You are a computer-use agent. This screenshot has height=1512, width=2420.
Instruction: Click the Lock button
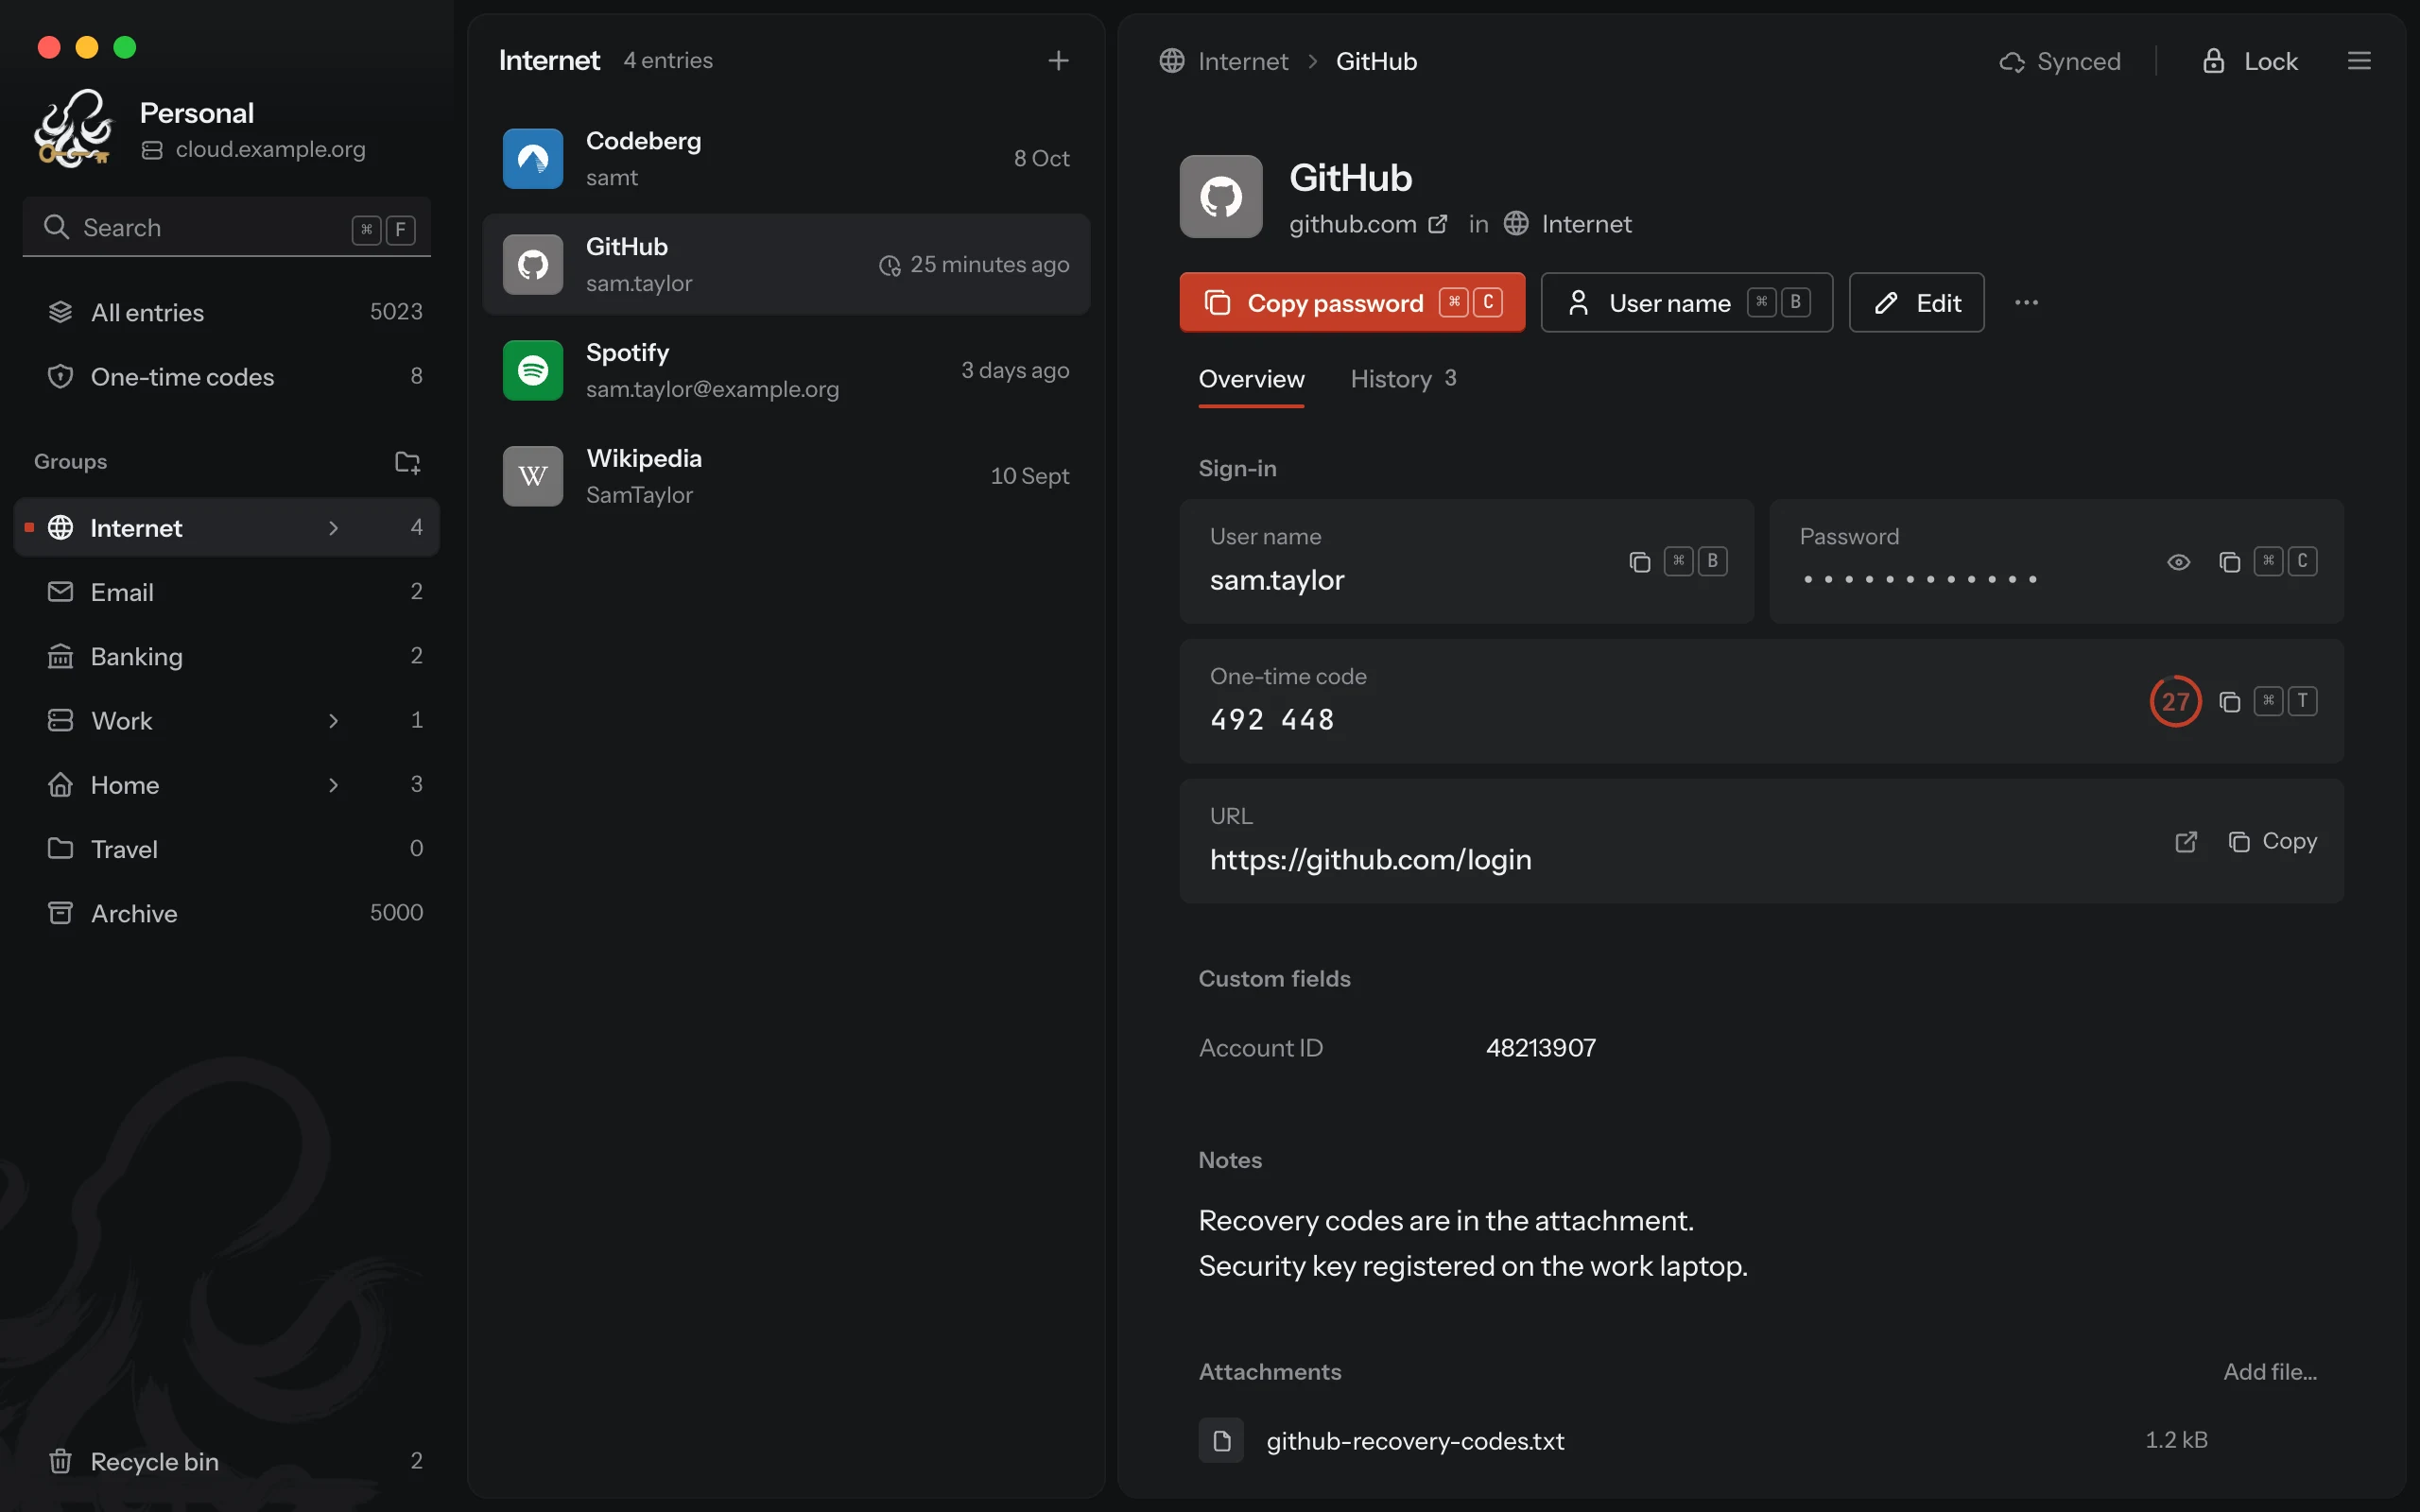click(x=2250, y=61)
